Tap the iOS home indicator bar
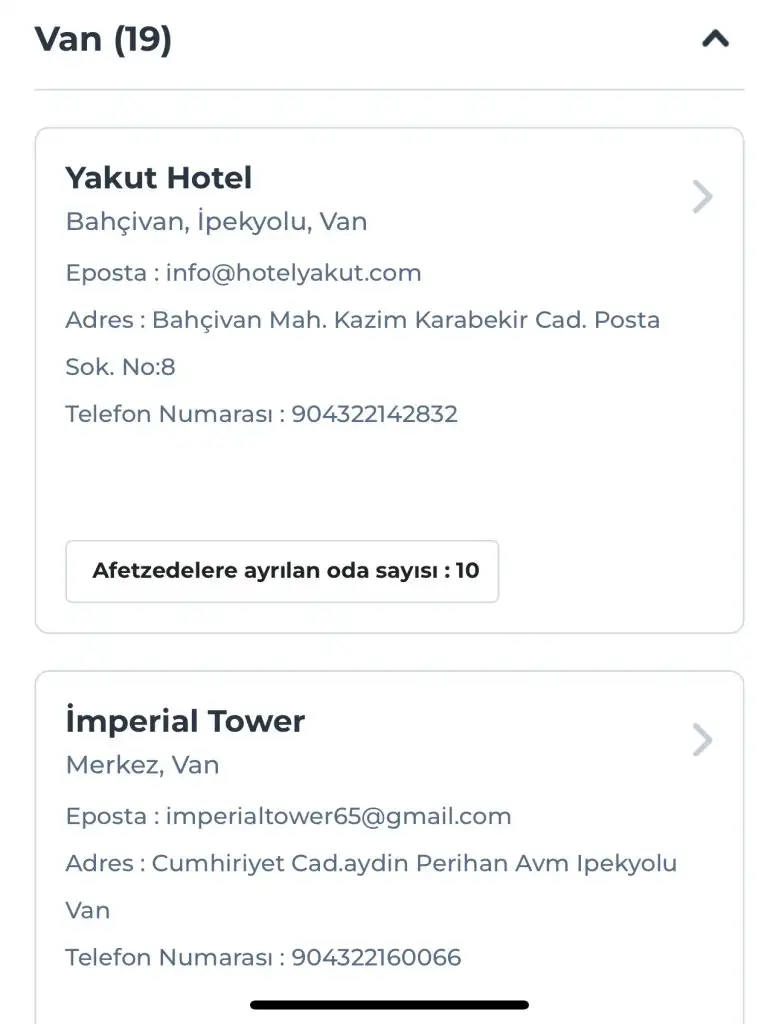Viewport: 779px width, 1024px height. 389,1004
